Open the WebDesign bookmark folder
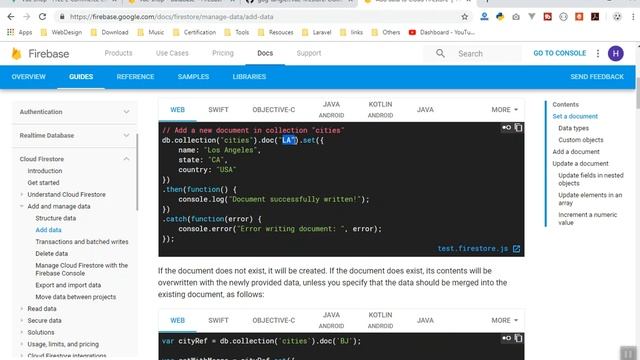The width and height of the screenshot is (640, 360). coord(61,32)
